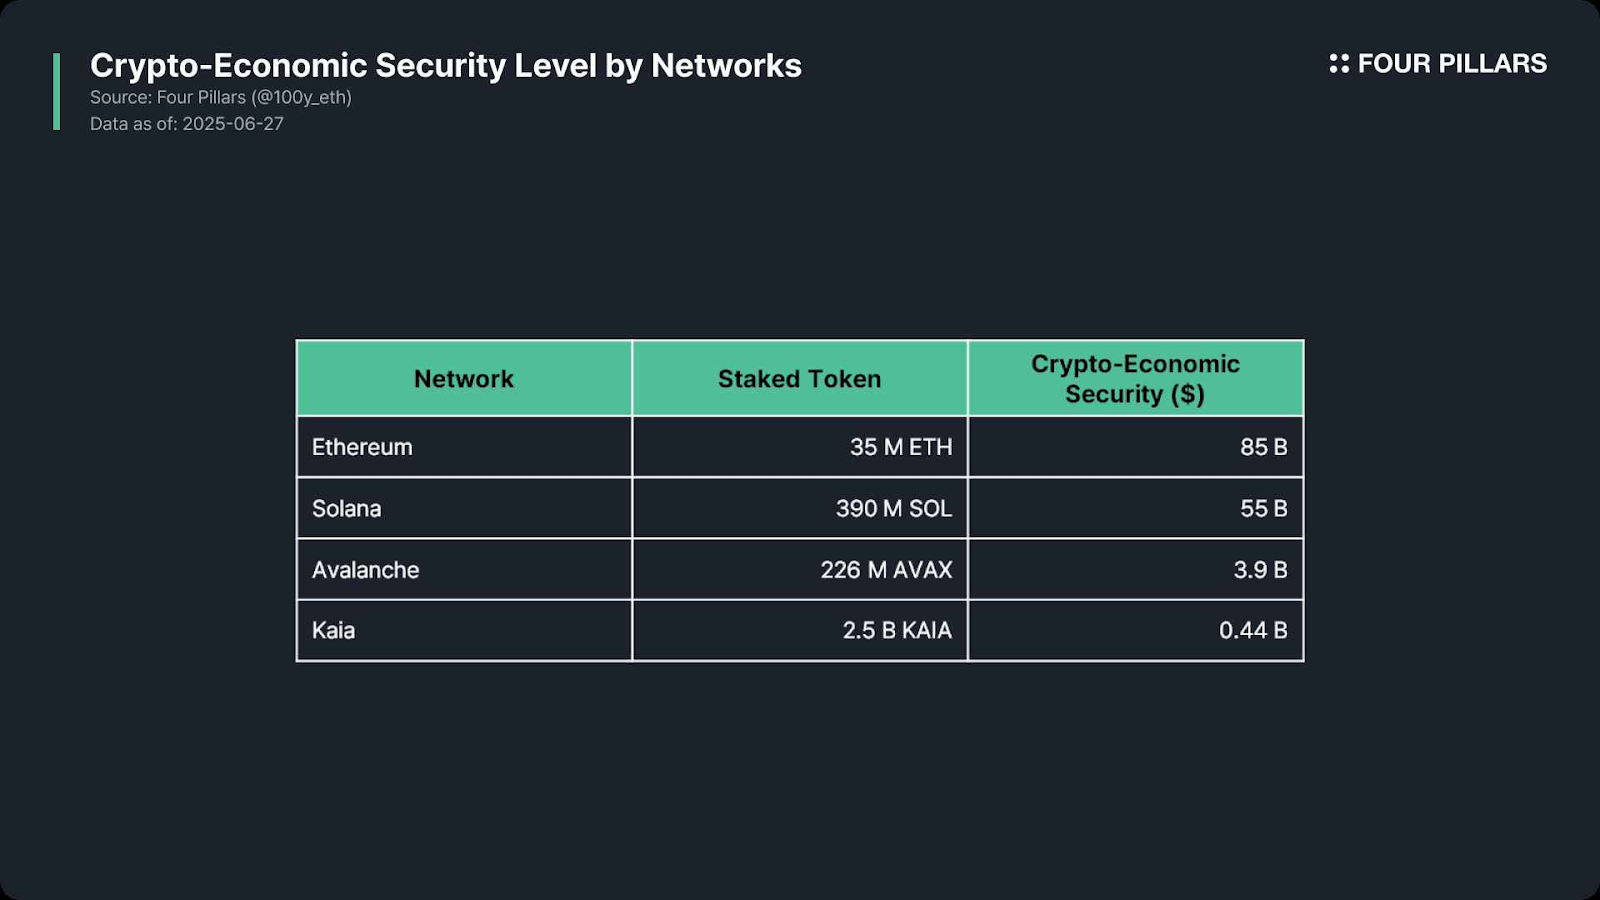Click the Avalanche row name cell
This screenshot has width=1600, height=900.
pyautogui.click(x=366, y=570)
